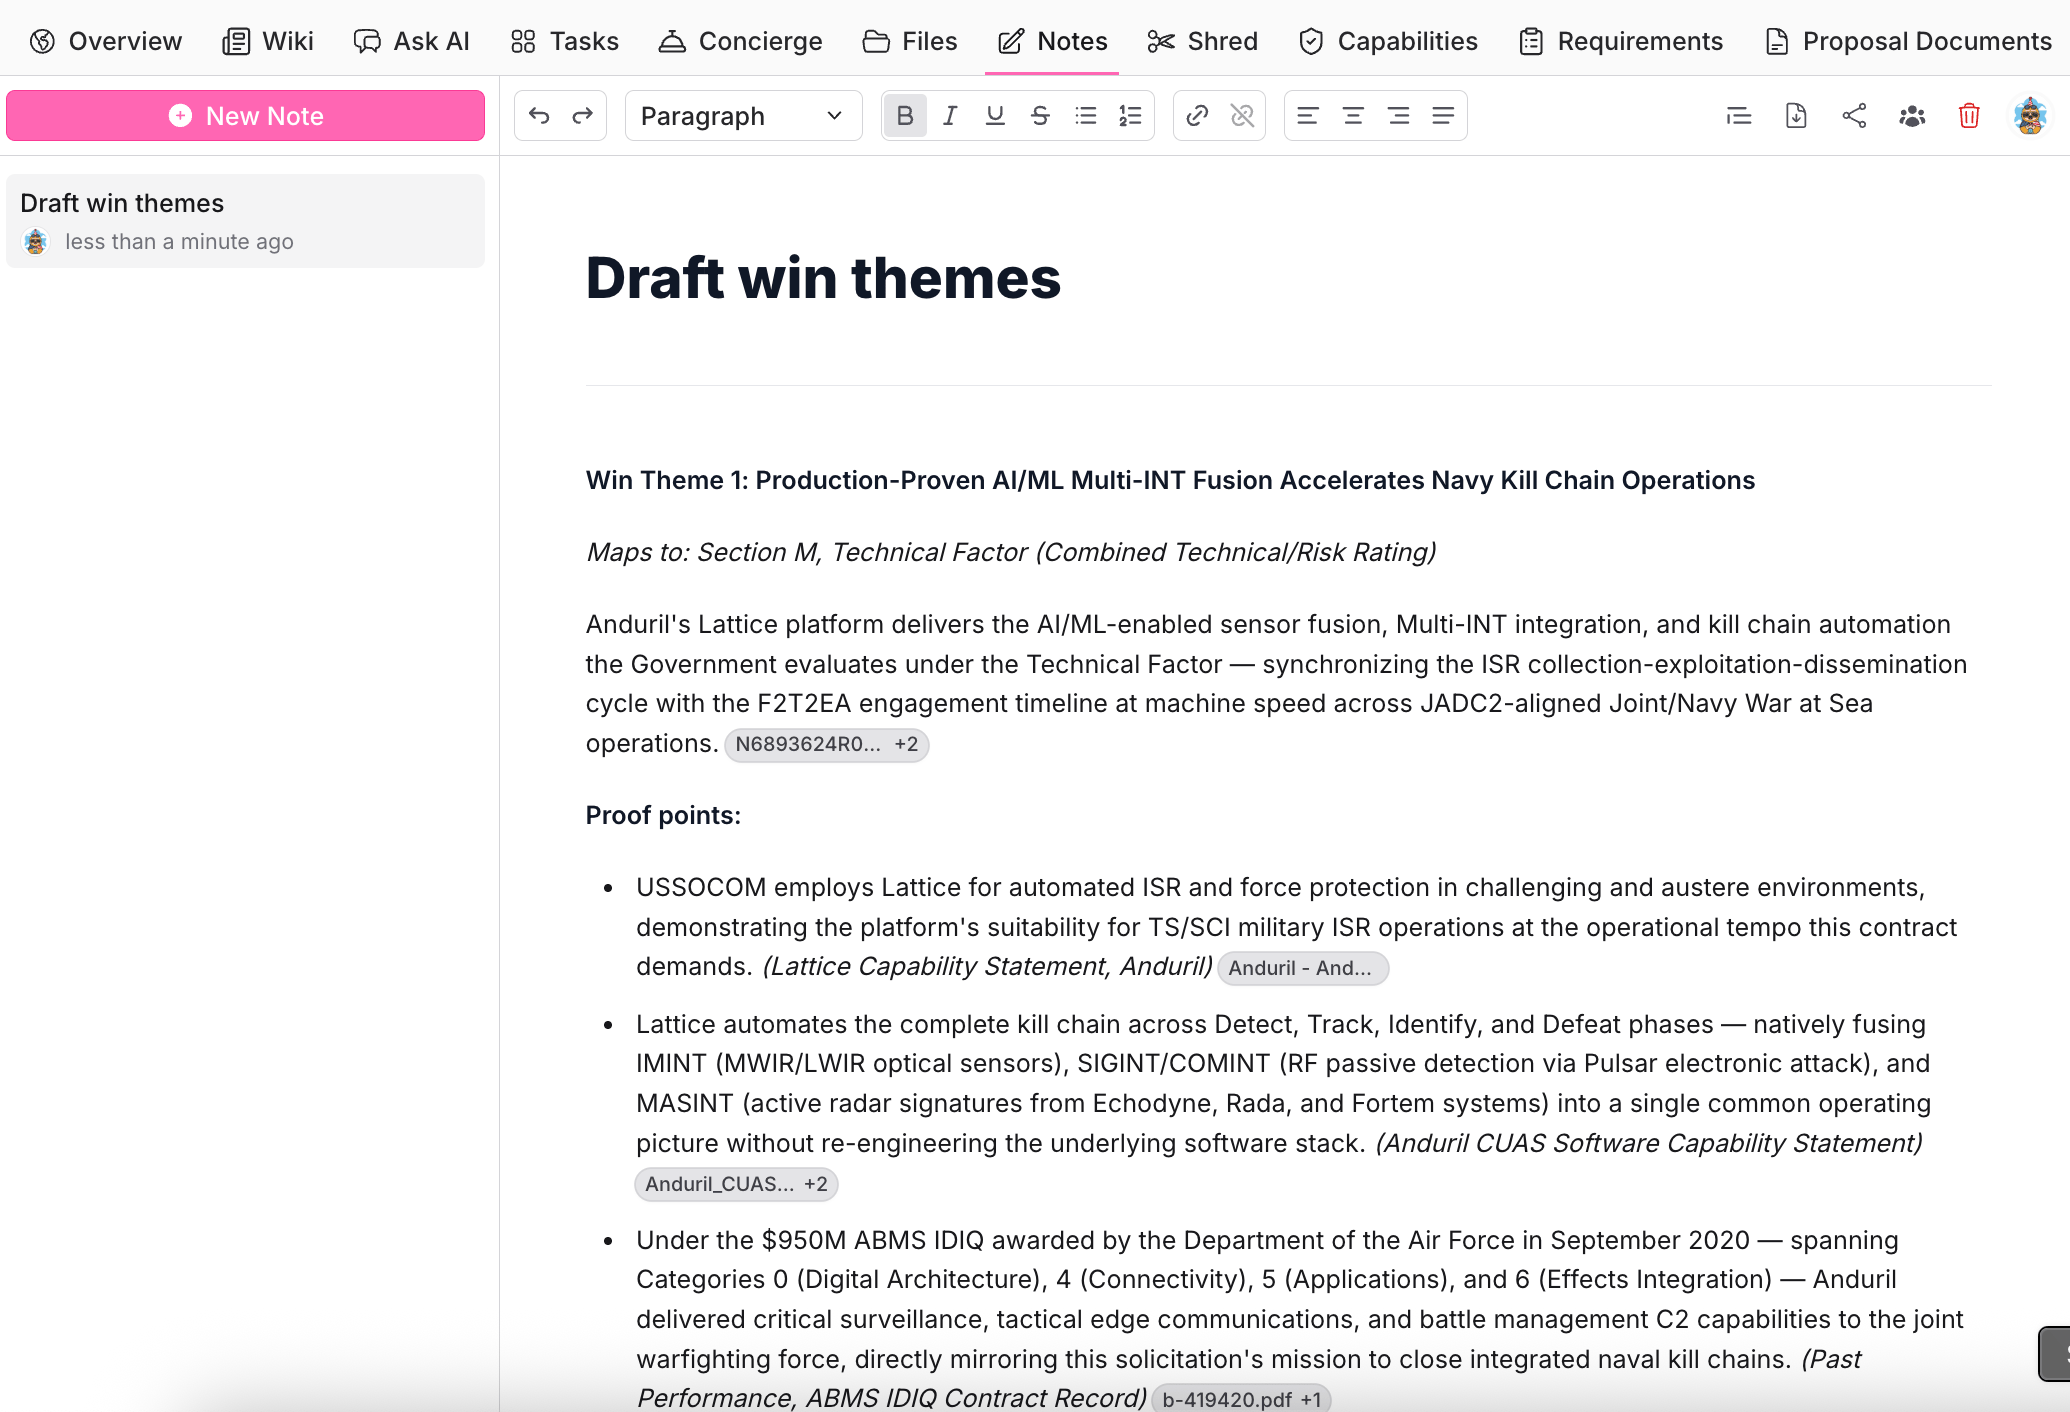The image size is (2070, 1412).
Task: Align text right
Action: (1398, 116)
